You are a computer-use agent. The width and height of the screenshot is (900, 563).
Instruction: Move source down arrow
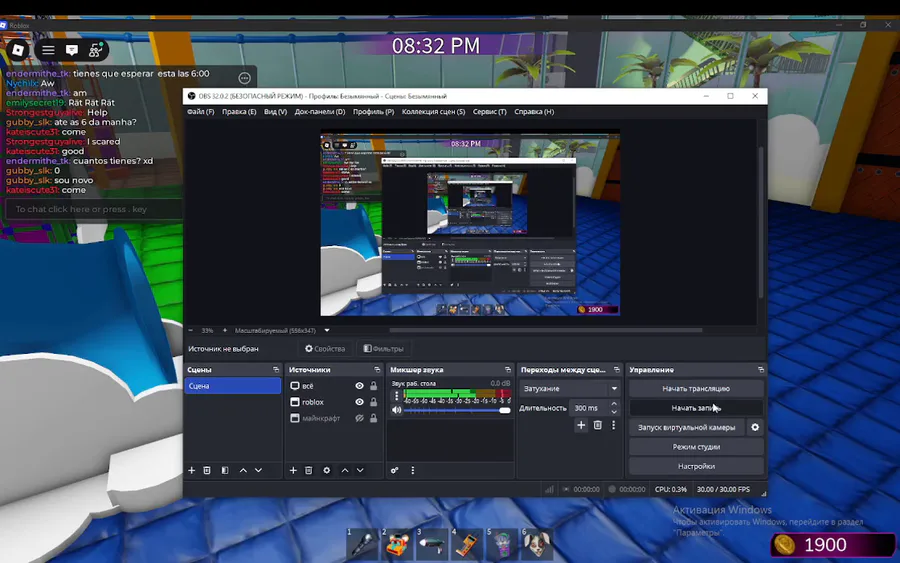[x=360, y=470]
